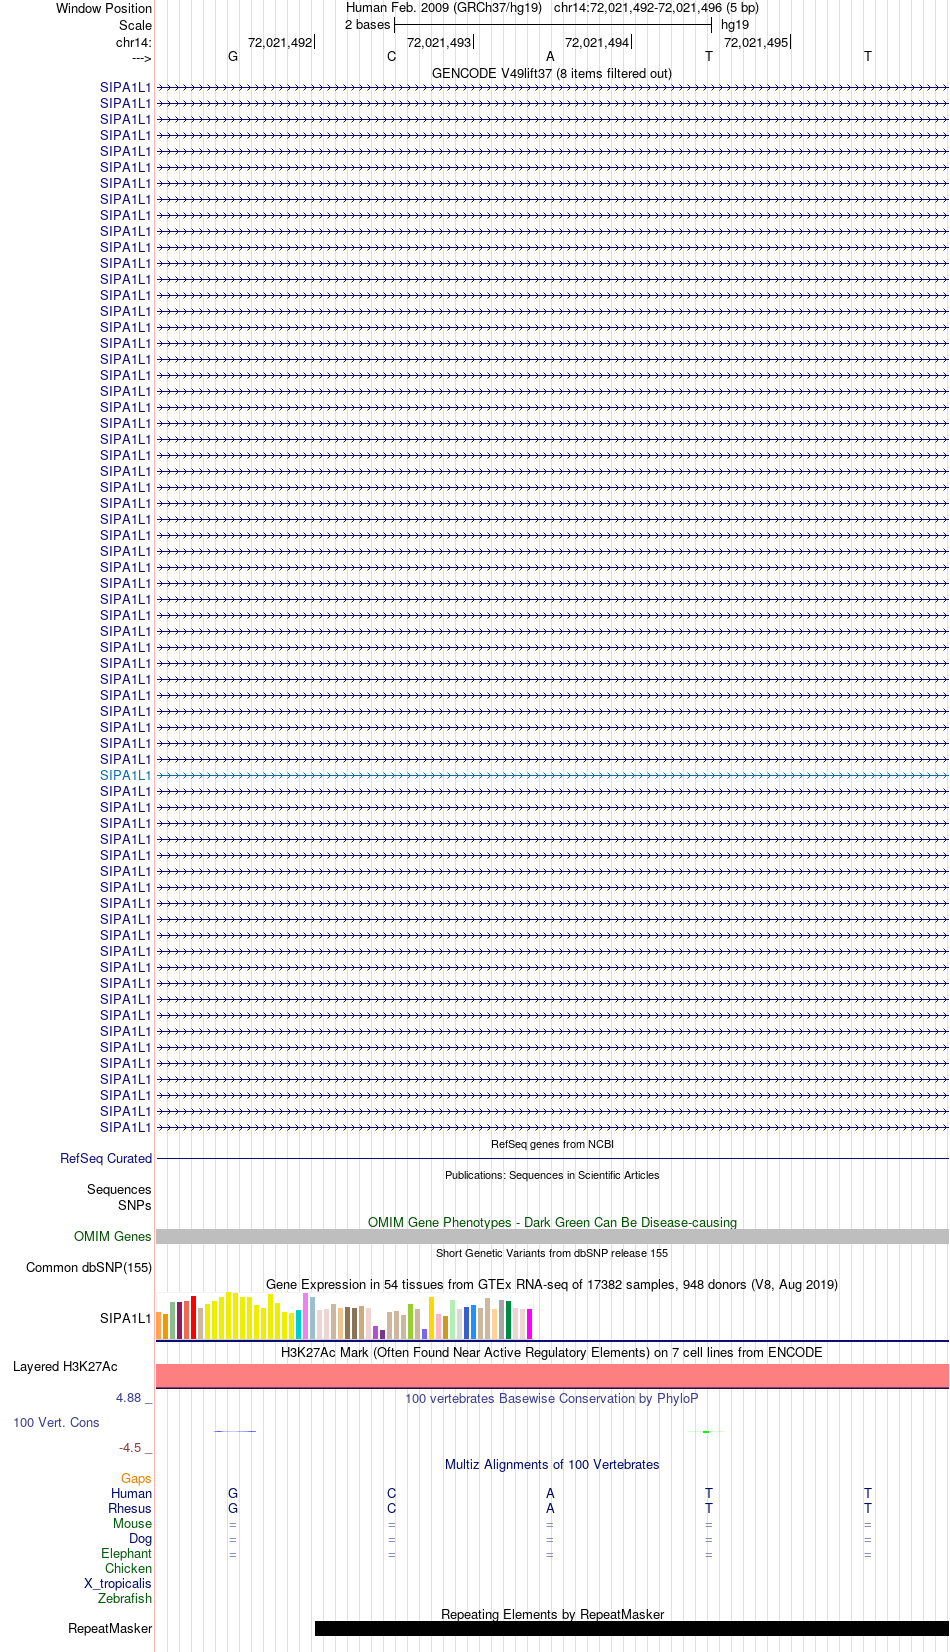The height and width of the screenshot is (1652, 950).
Task: Open the Common dbSNP(155) track label
Action: [89, 1267]
